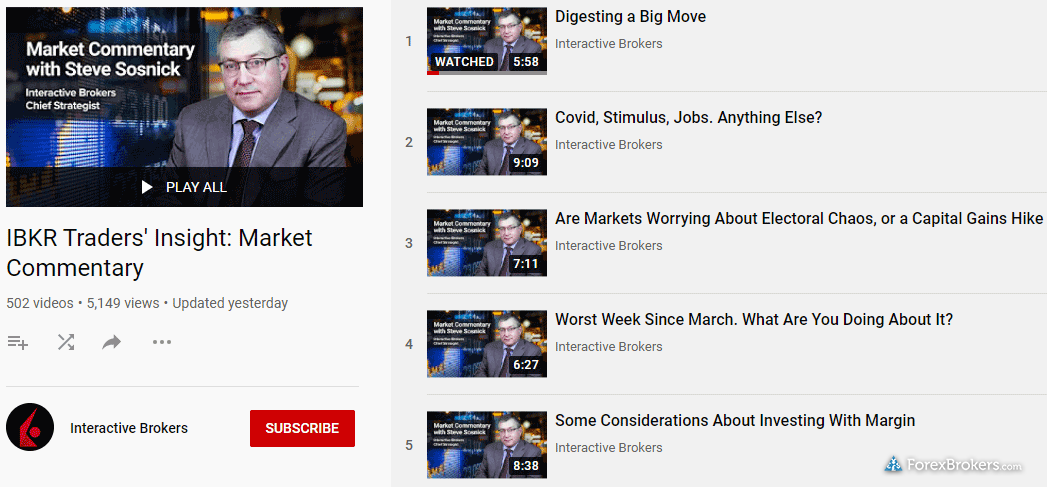Click the title 'Digesting a Big Move'
Screen dimensions: 1047x487
tap(630, 17)
